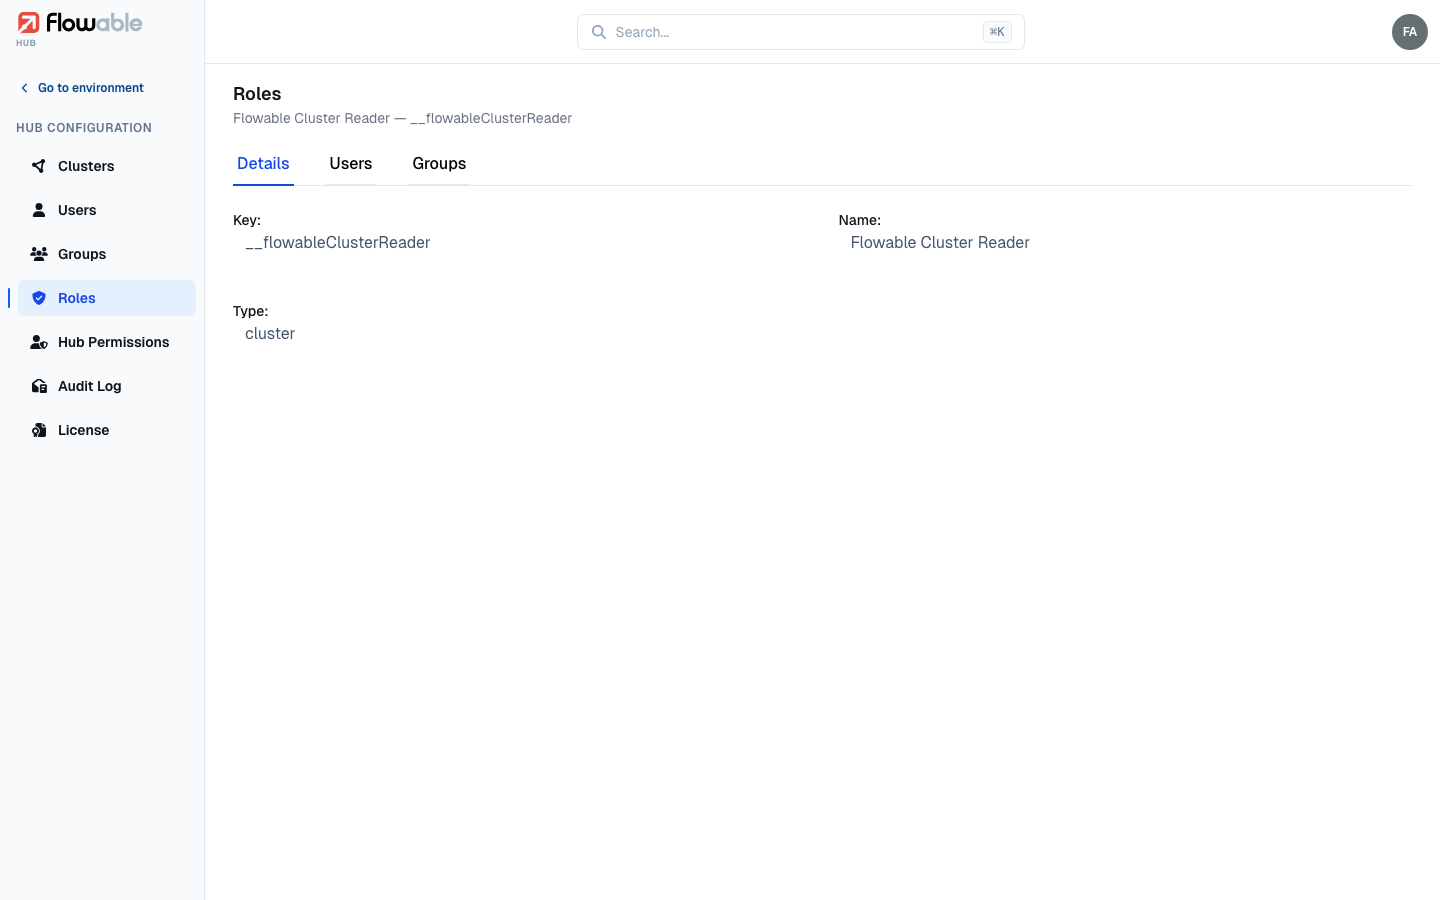This screenshot has width=1440, height=900.
Task: Click the Groups people icon in sidebar
Action: 39,254
